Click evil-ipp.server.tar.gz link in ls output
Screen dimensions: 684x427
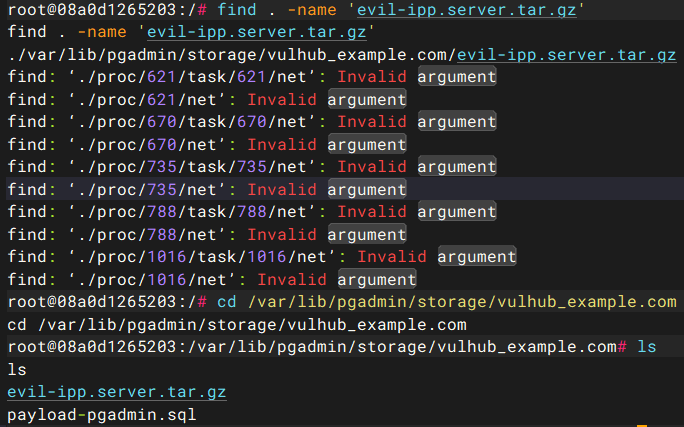[x=117, y=392]
